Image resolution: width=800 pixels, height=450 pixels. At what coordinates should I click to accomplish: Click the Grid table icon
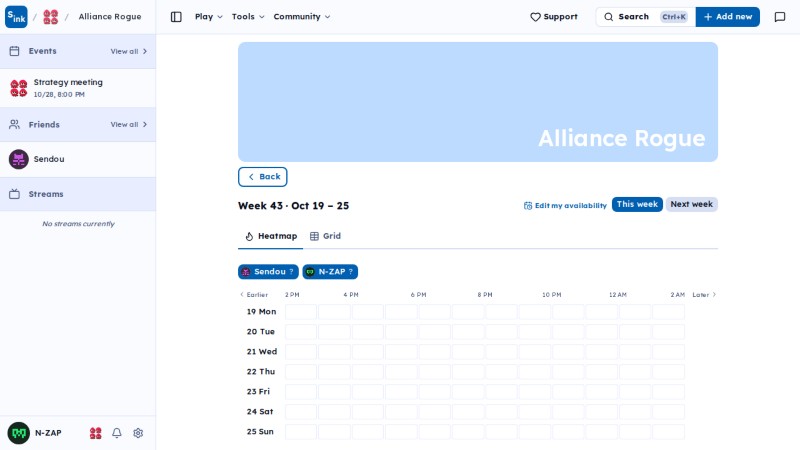314,236
